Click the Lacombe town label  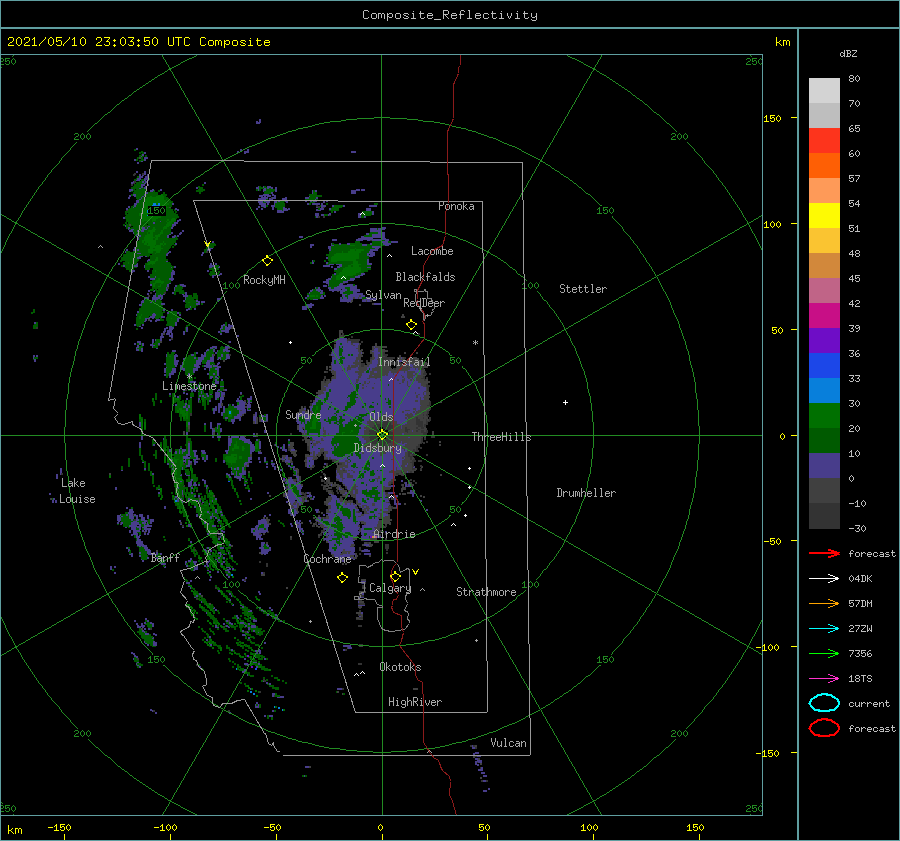(432, 251)
